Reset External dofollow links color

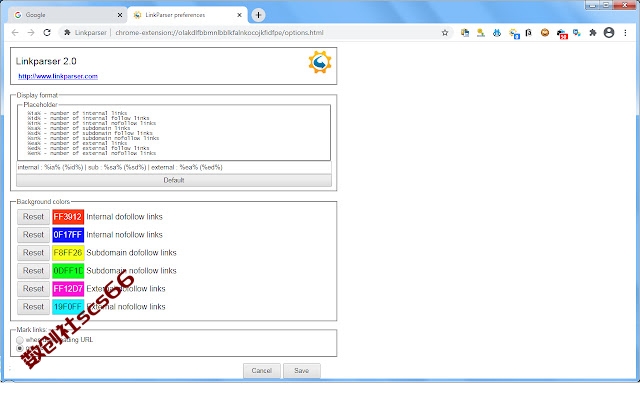[x=33, y=289]
